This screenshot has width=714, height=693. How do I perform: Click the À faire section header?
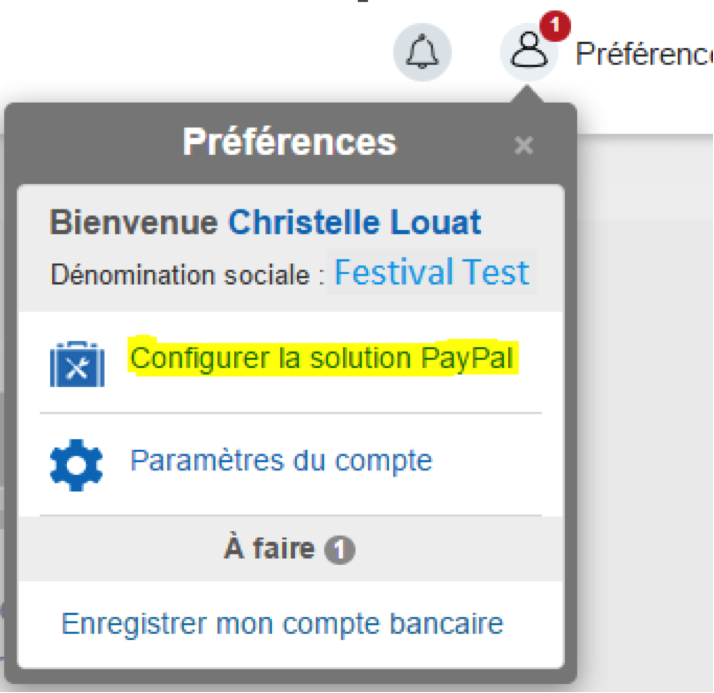tap(270, 549)
